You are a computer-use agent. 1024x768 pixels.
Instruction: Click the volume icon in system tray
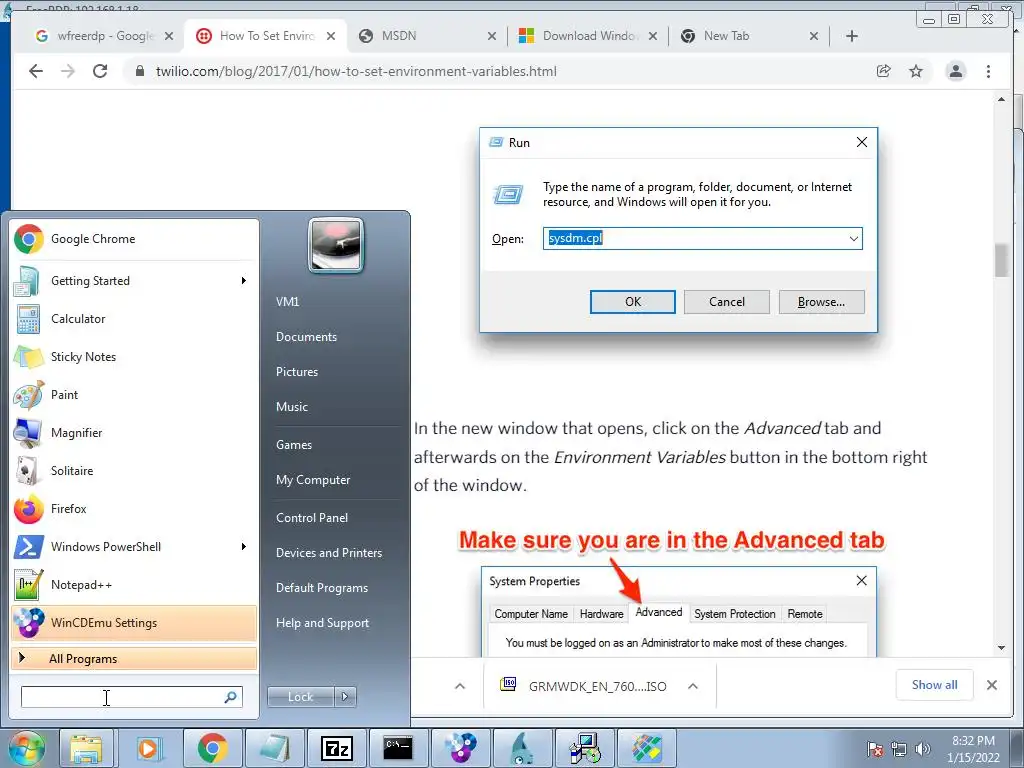tap(923, 749)
